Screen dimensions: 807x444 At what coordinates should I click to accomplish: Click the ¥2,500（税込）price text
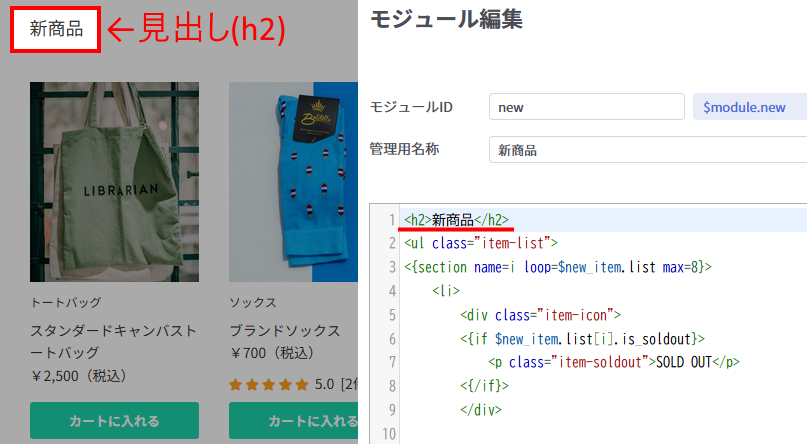pyautogui.click(x=78, y=376)
